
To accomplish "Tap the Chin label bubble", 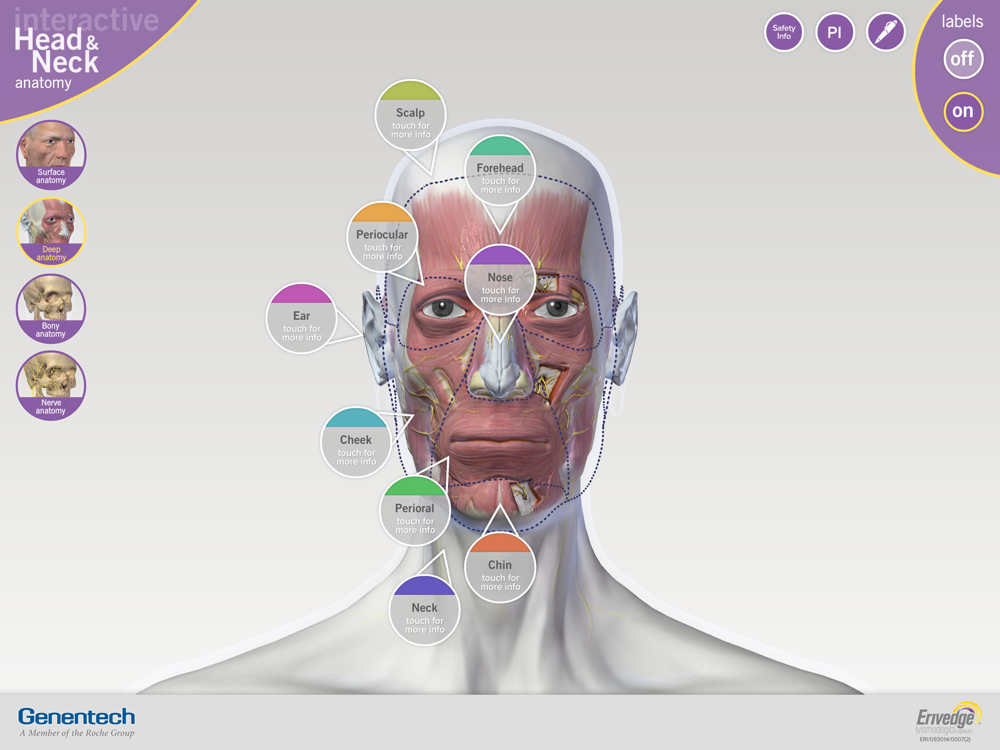I will coord(500,568).
